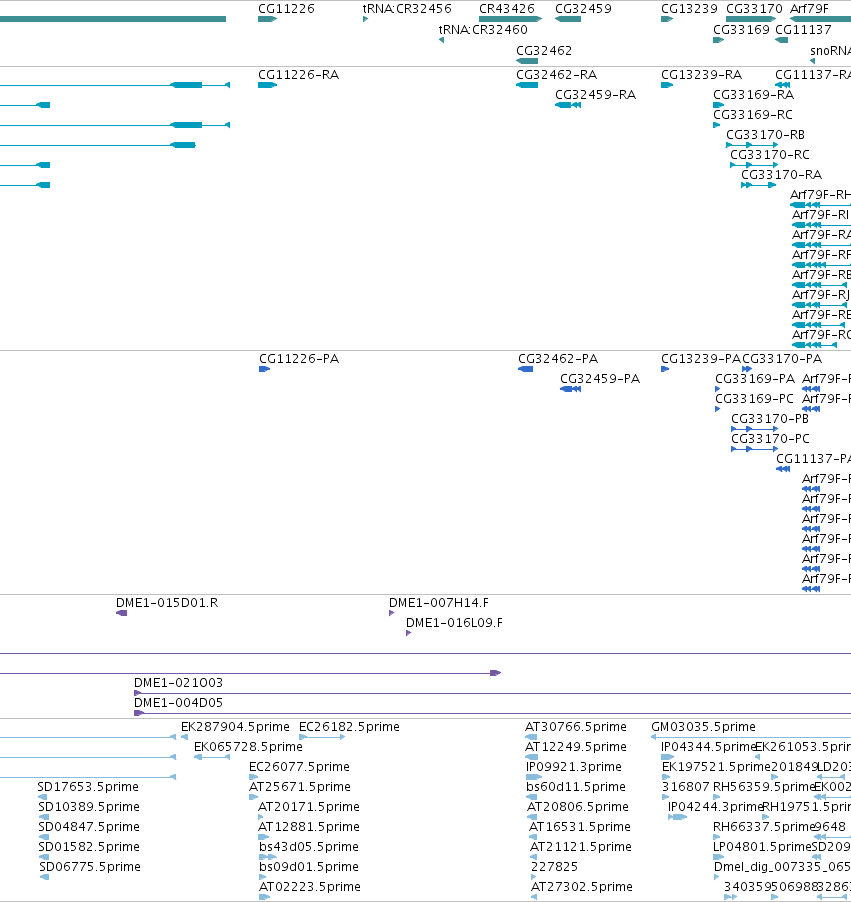Click the CG33170 gene label

tap(754, 9)
